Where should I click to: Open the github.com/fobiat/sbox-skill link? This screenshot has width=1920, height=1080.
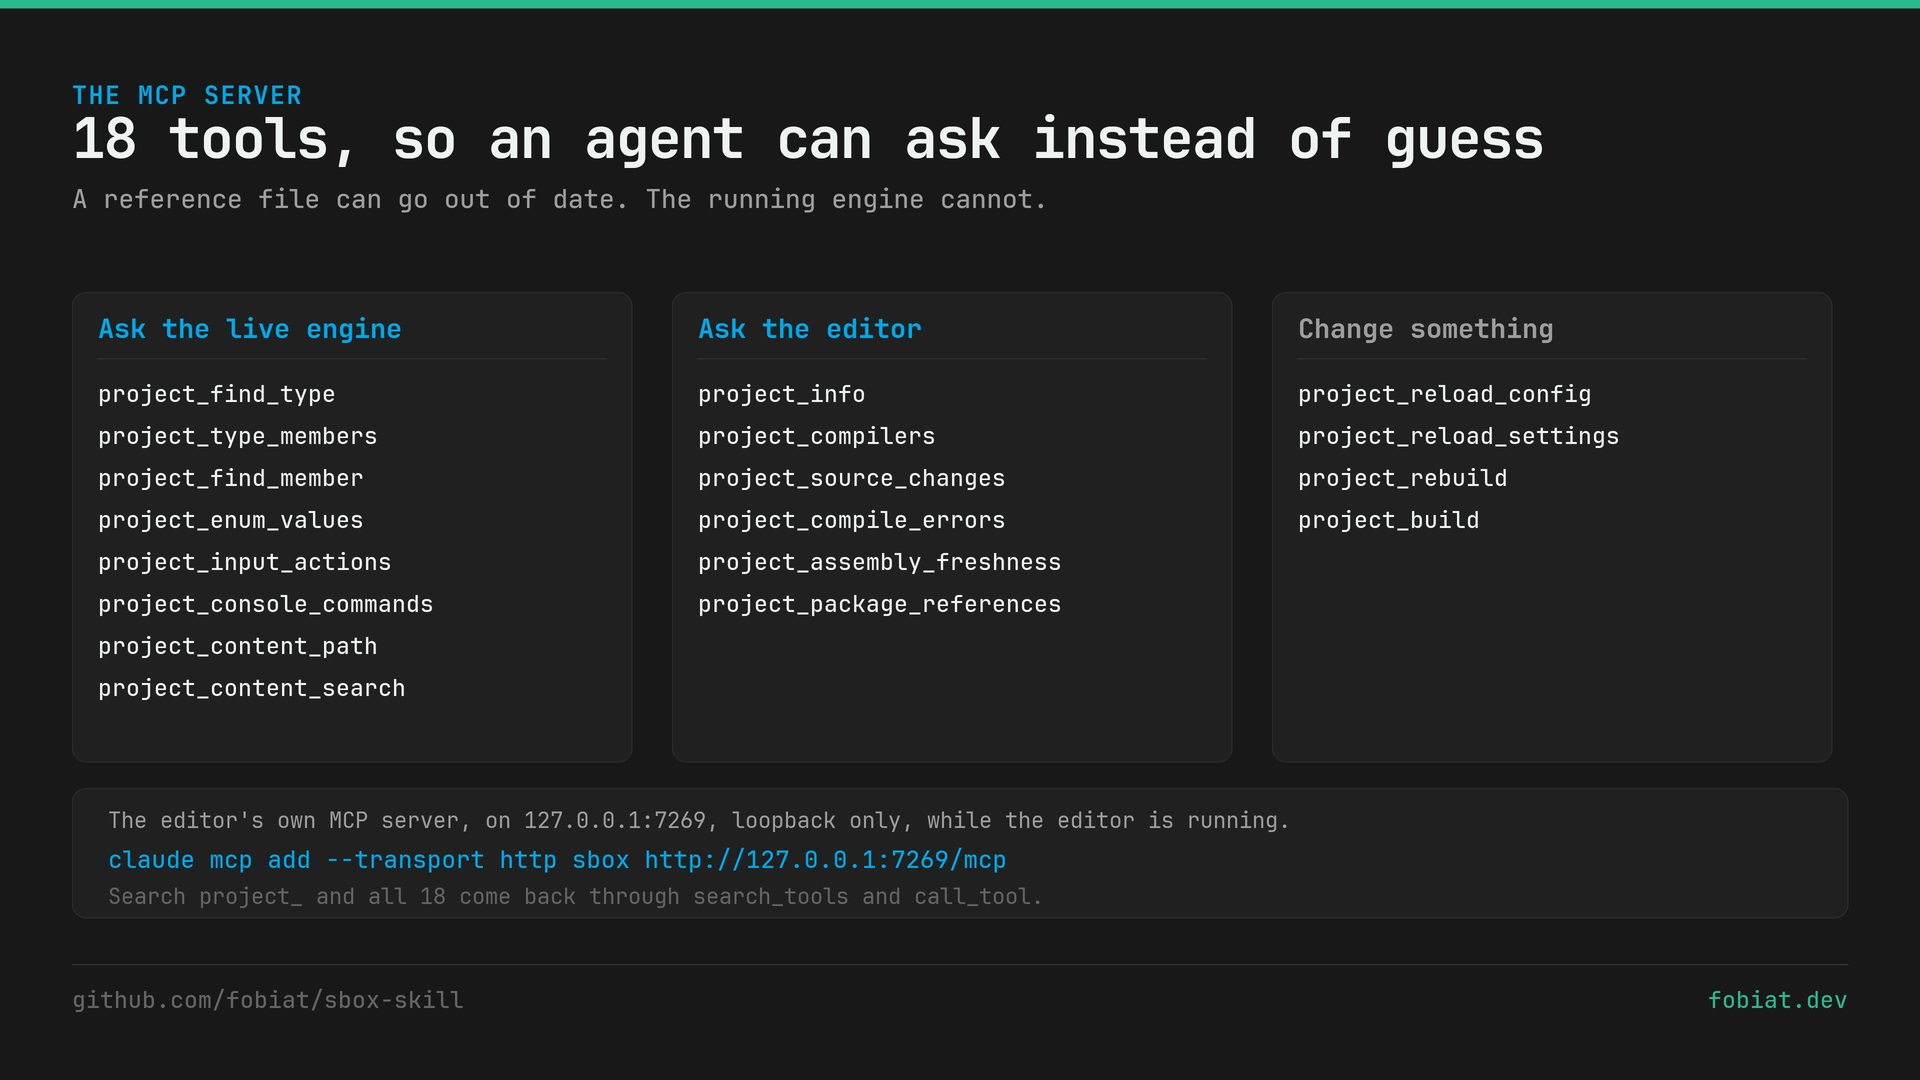click(x=268, y=1001)
